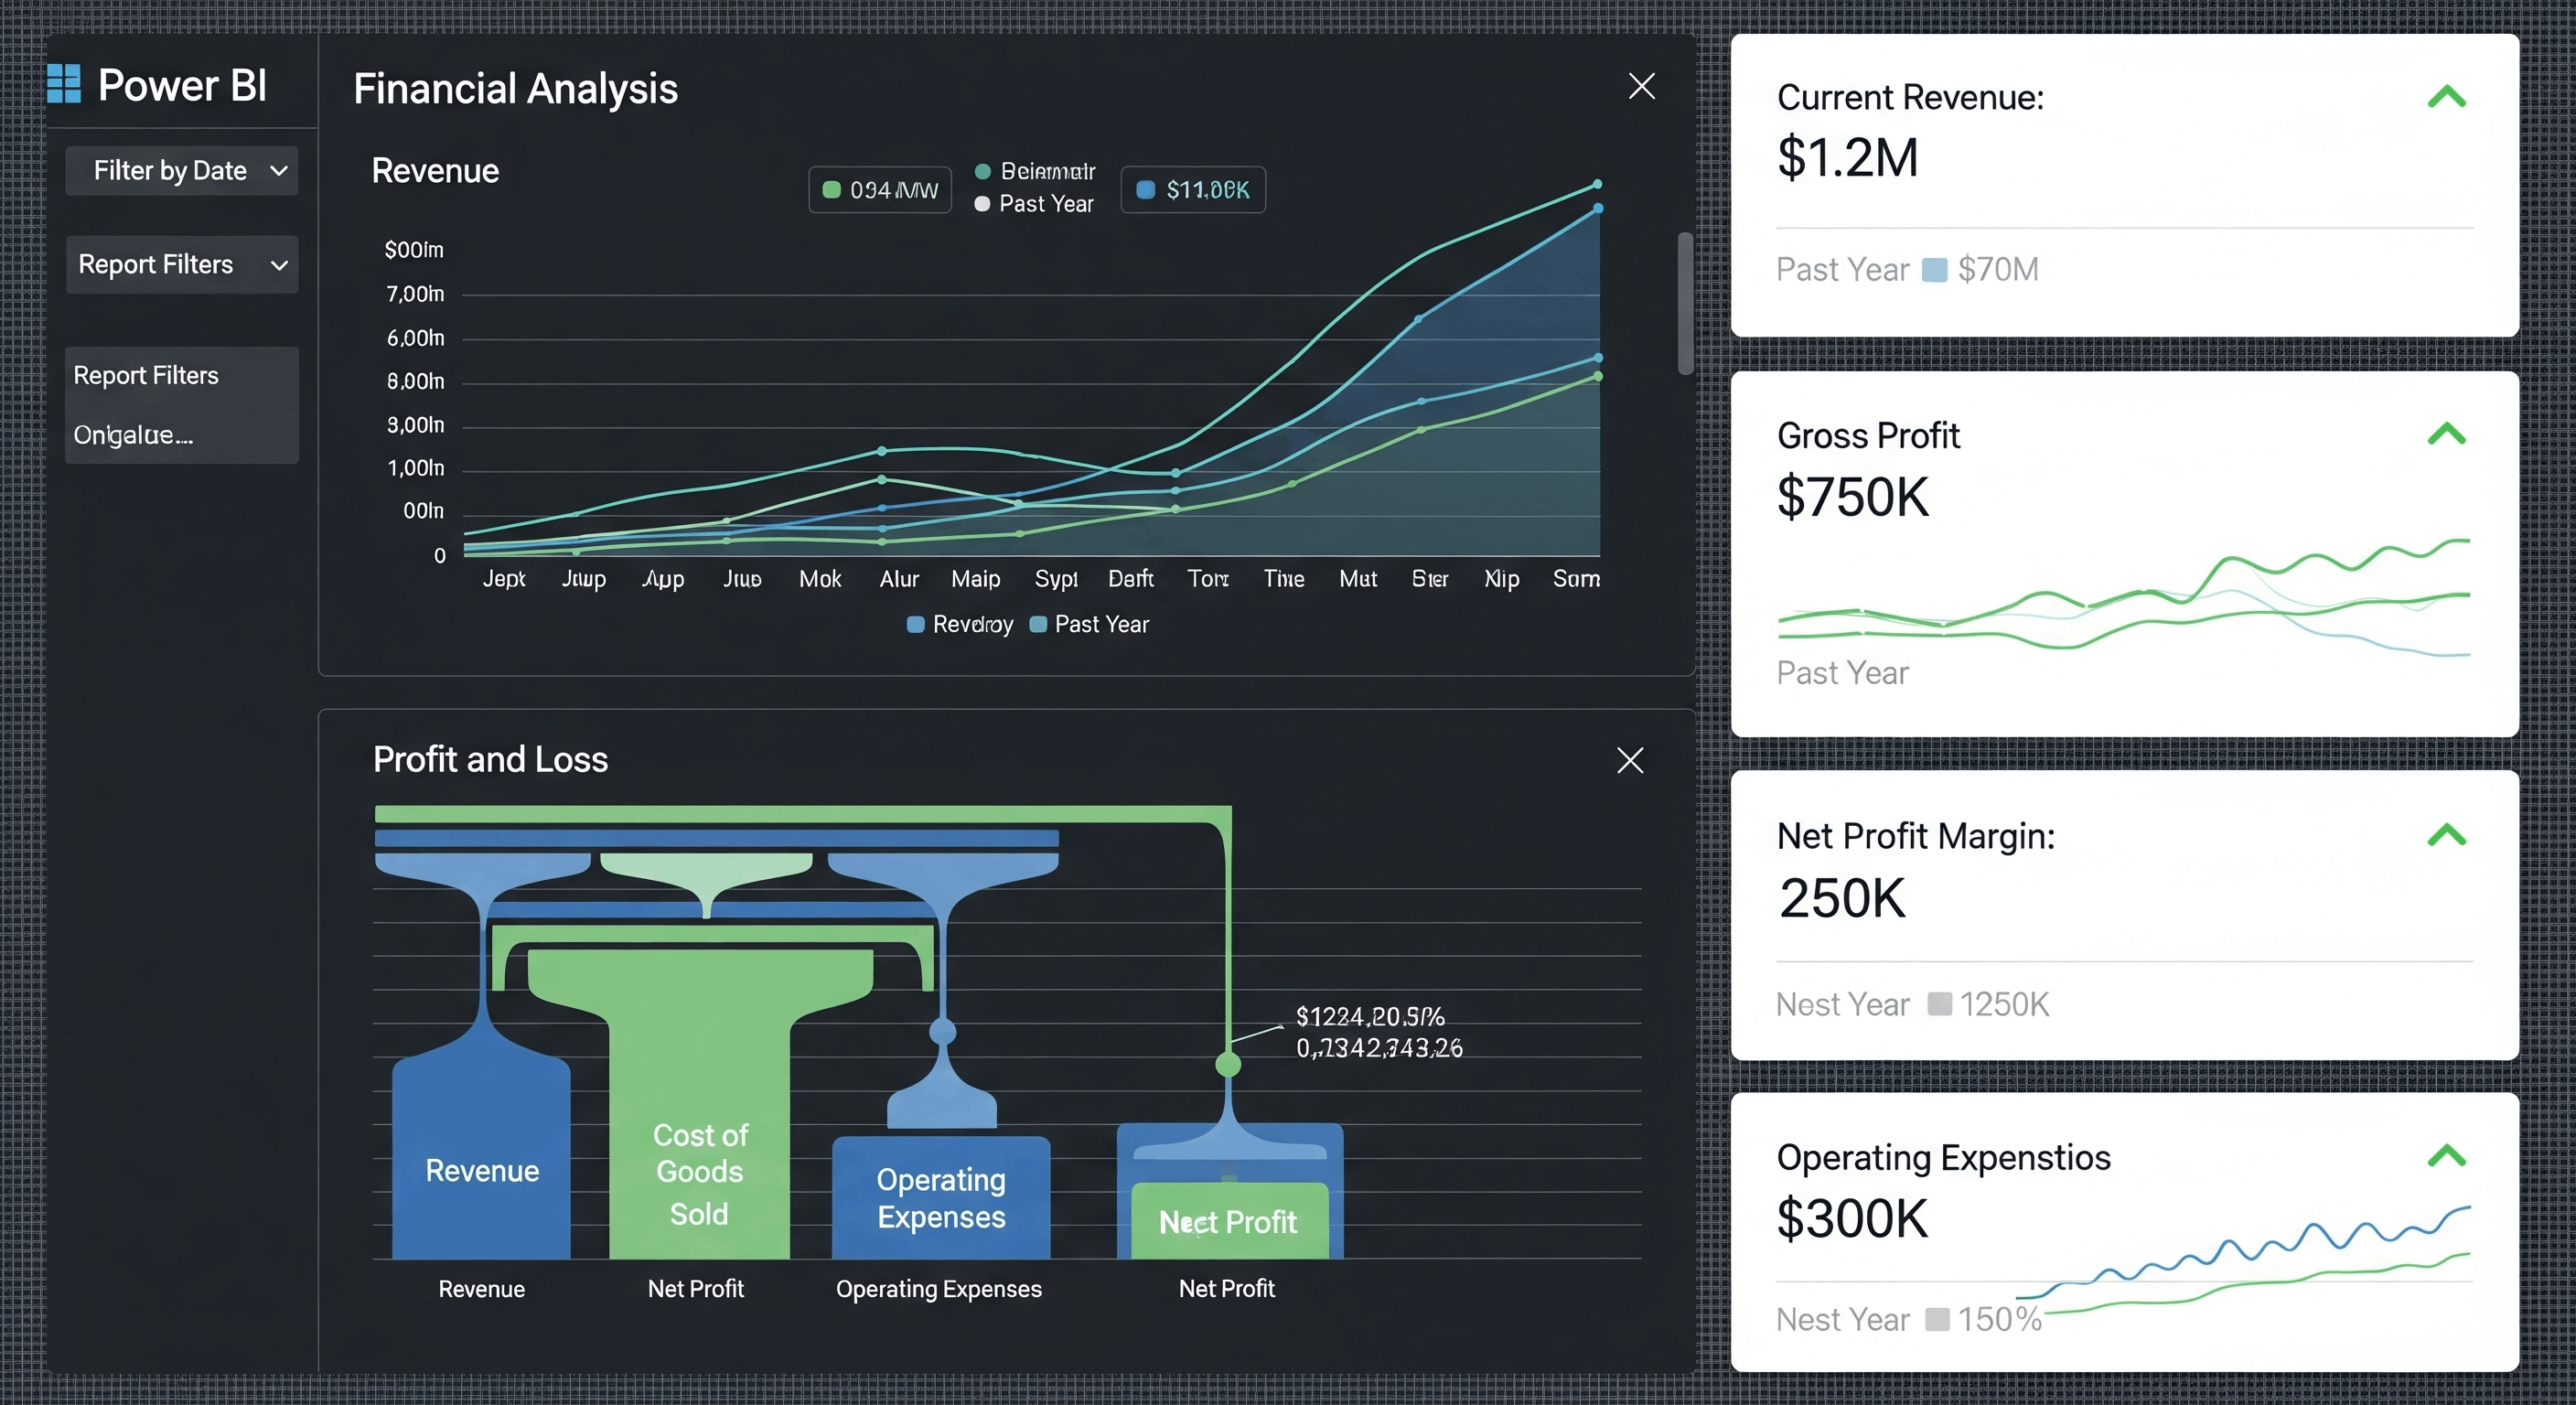Toggle the Revdroy legend below the chart
The width and height of the screenshot is (2576, 1405).
pyautogui.click(x=959, y=625)
